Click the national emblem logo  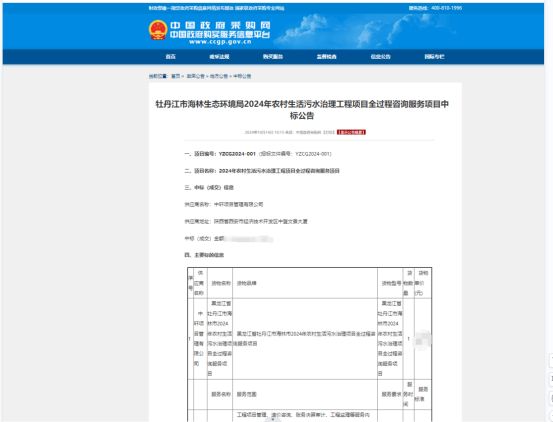[x=158, y=30]
